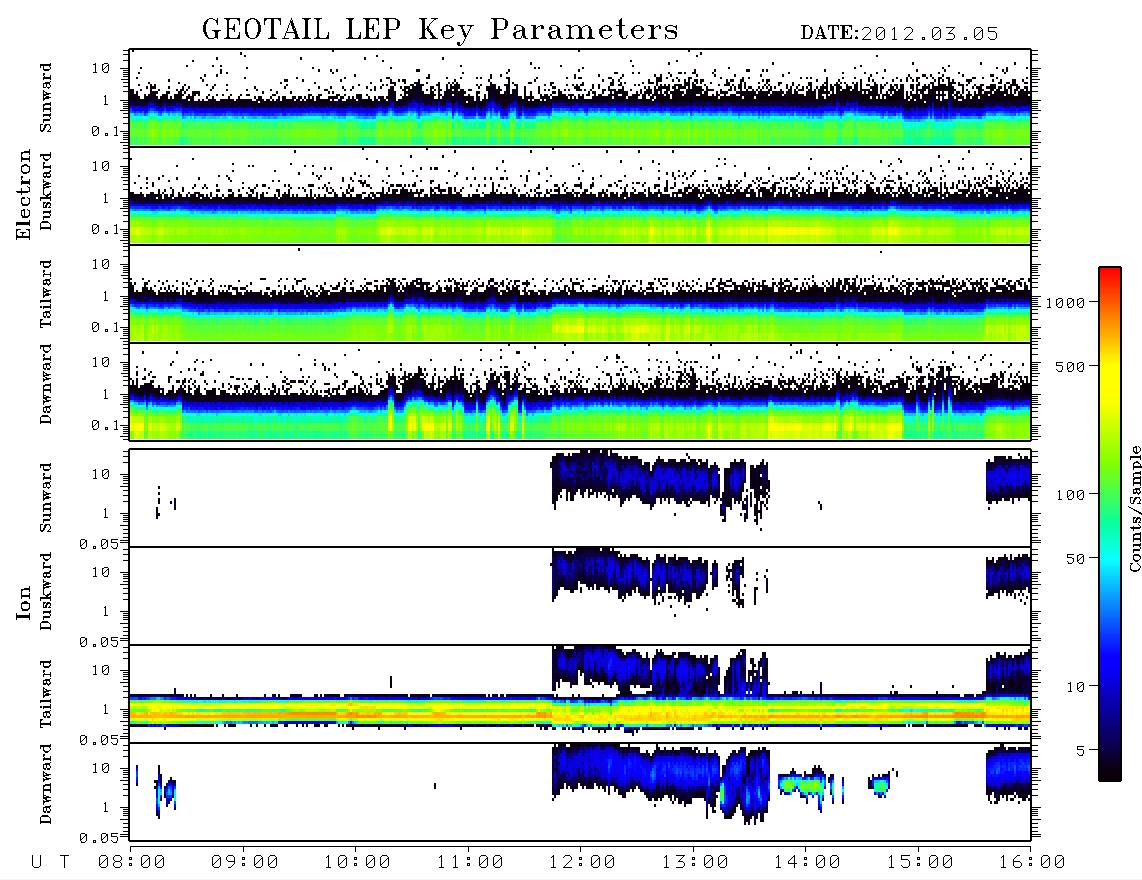Click inside the Electron Sunward spectrogram
This screenshot has height=880, width=1142.
(x=580, y=98)
